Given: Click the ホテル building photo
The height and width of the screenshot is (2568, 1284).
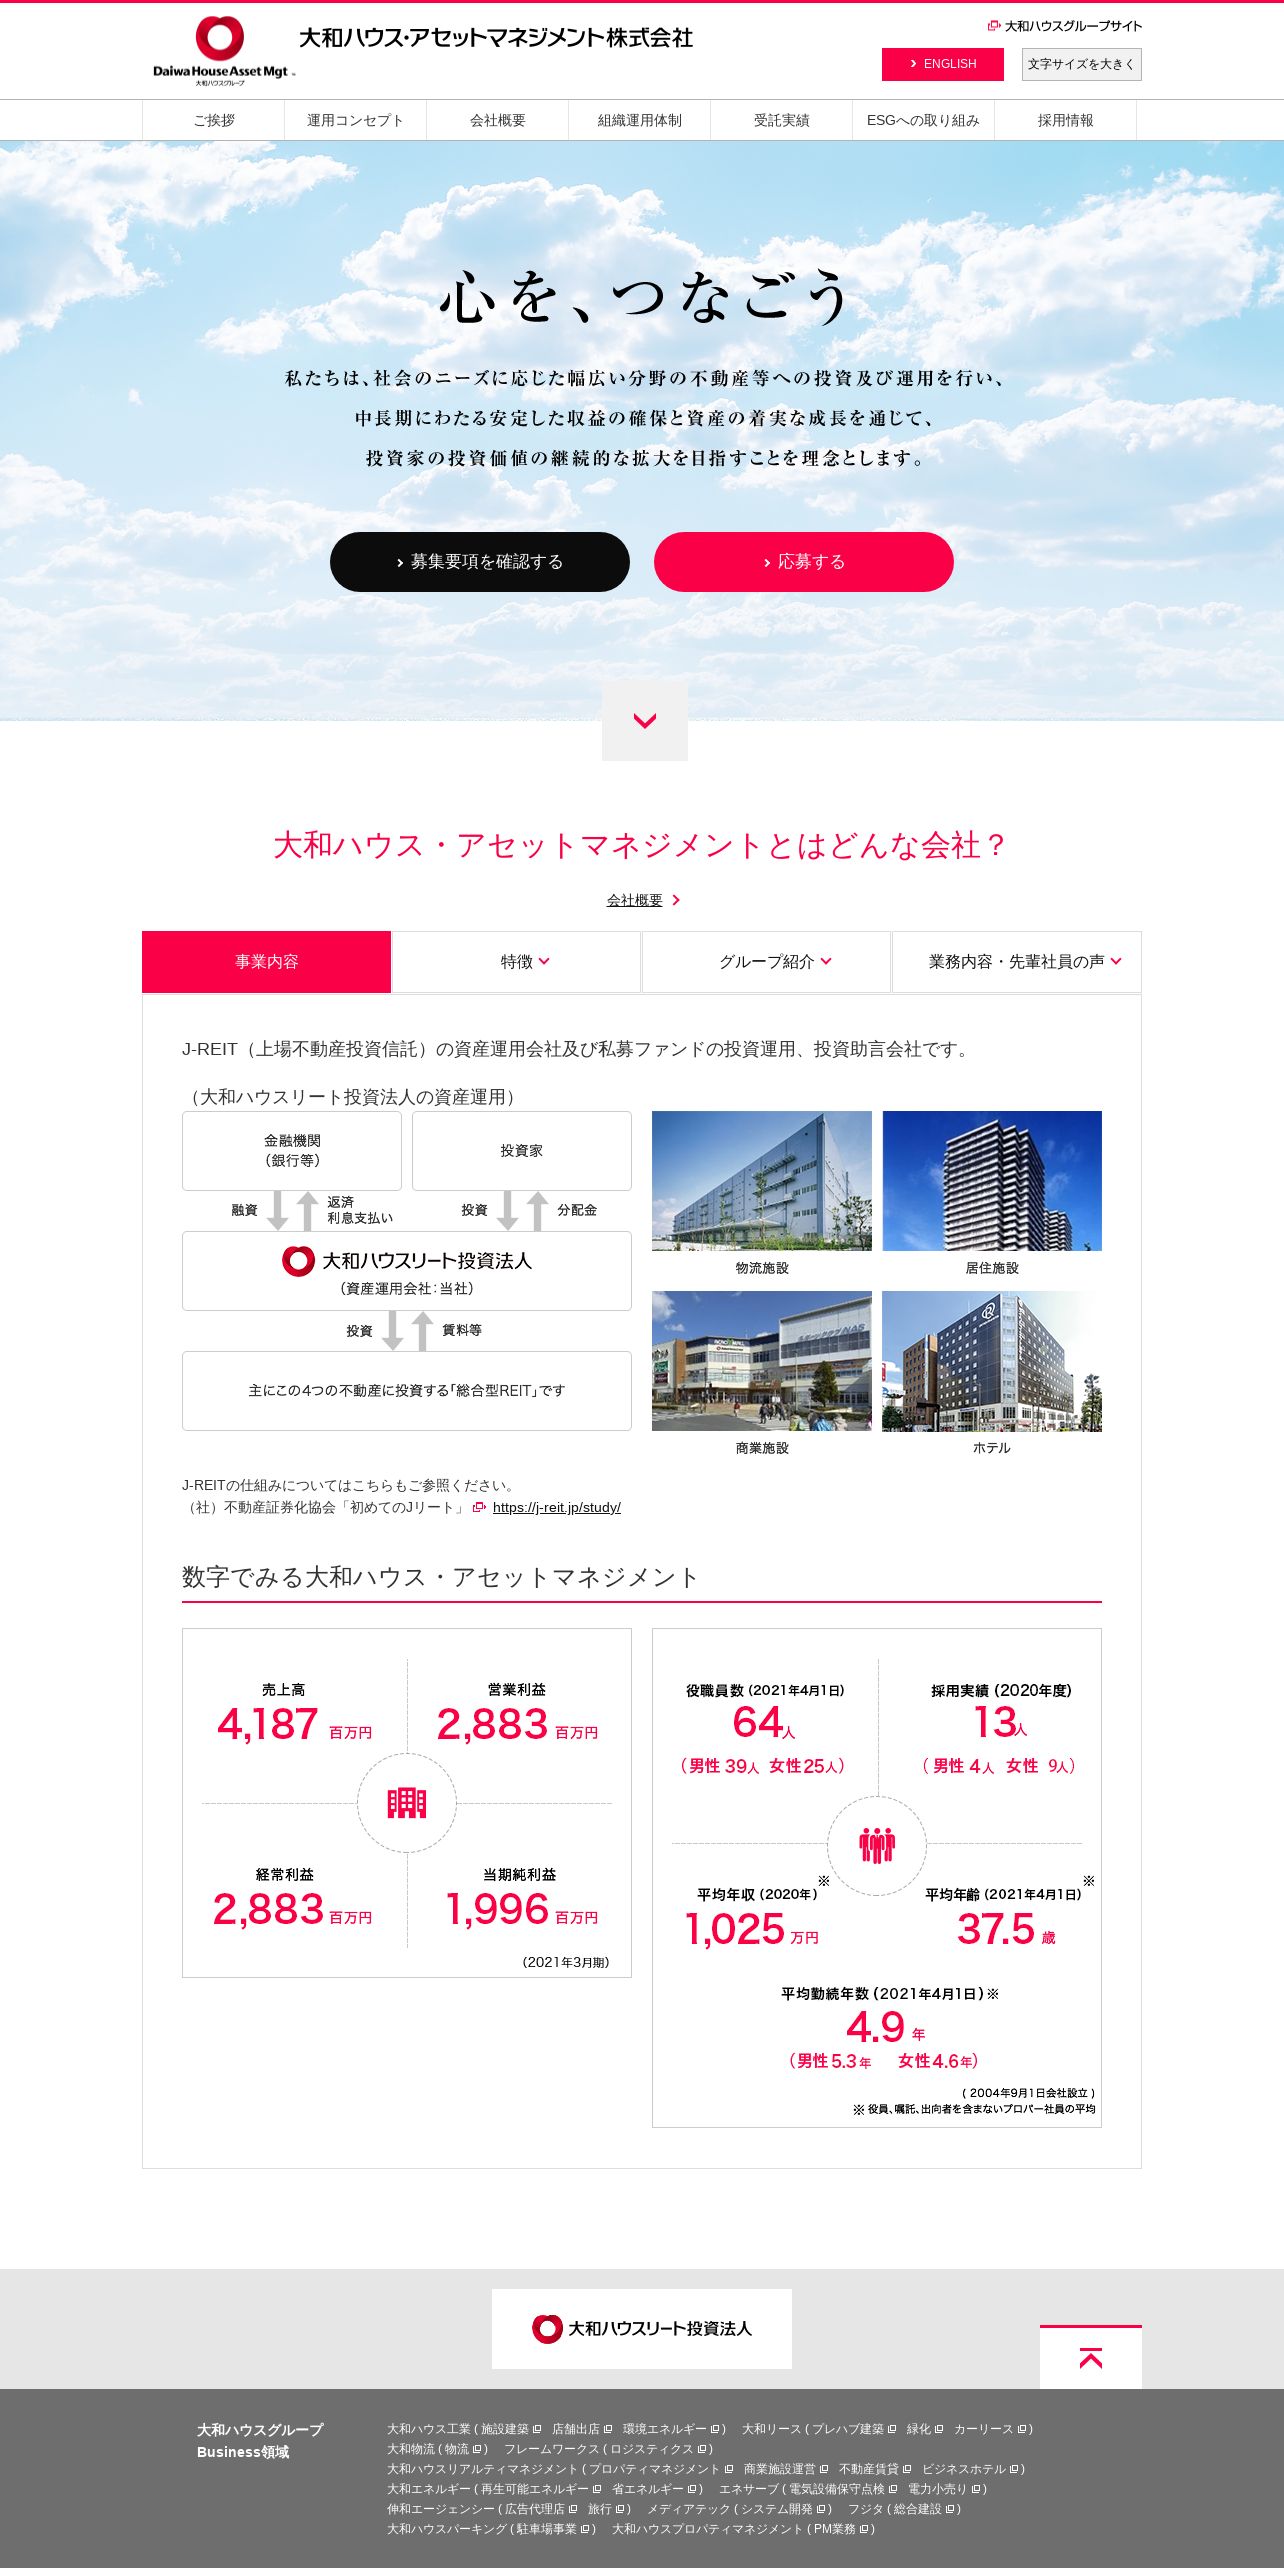Looking at the screenshot, I should pyautogui.click(x=992, y=1361).
